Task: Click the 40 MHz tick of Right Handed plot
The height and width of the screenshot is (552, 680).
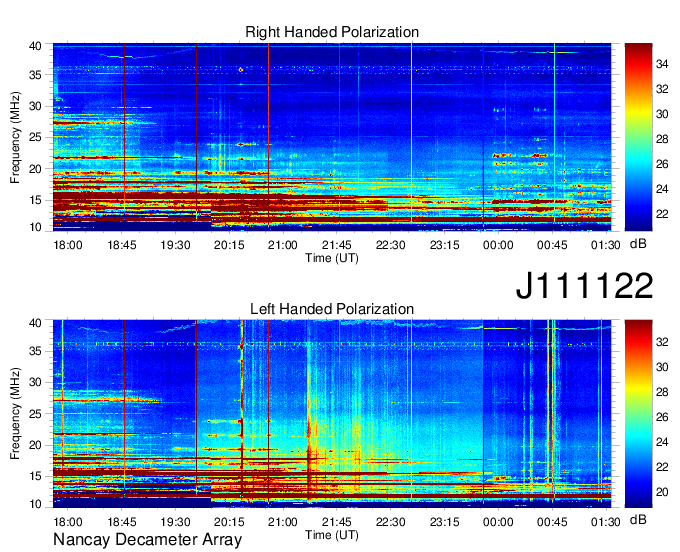Action: (x=35, y=46)
